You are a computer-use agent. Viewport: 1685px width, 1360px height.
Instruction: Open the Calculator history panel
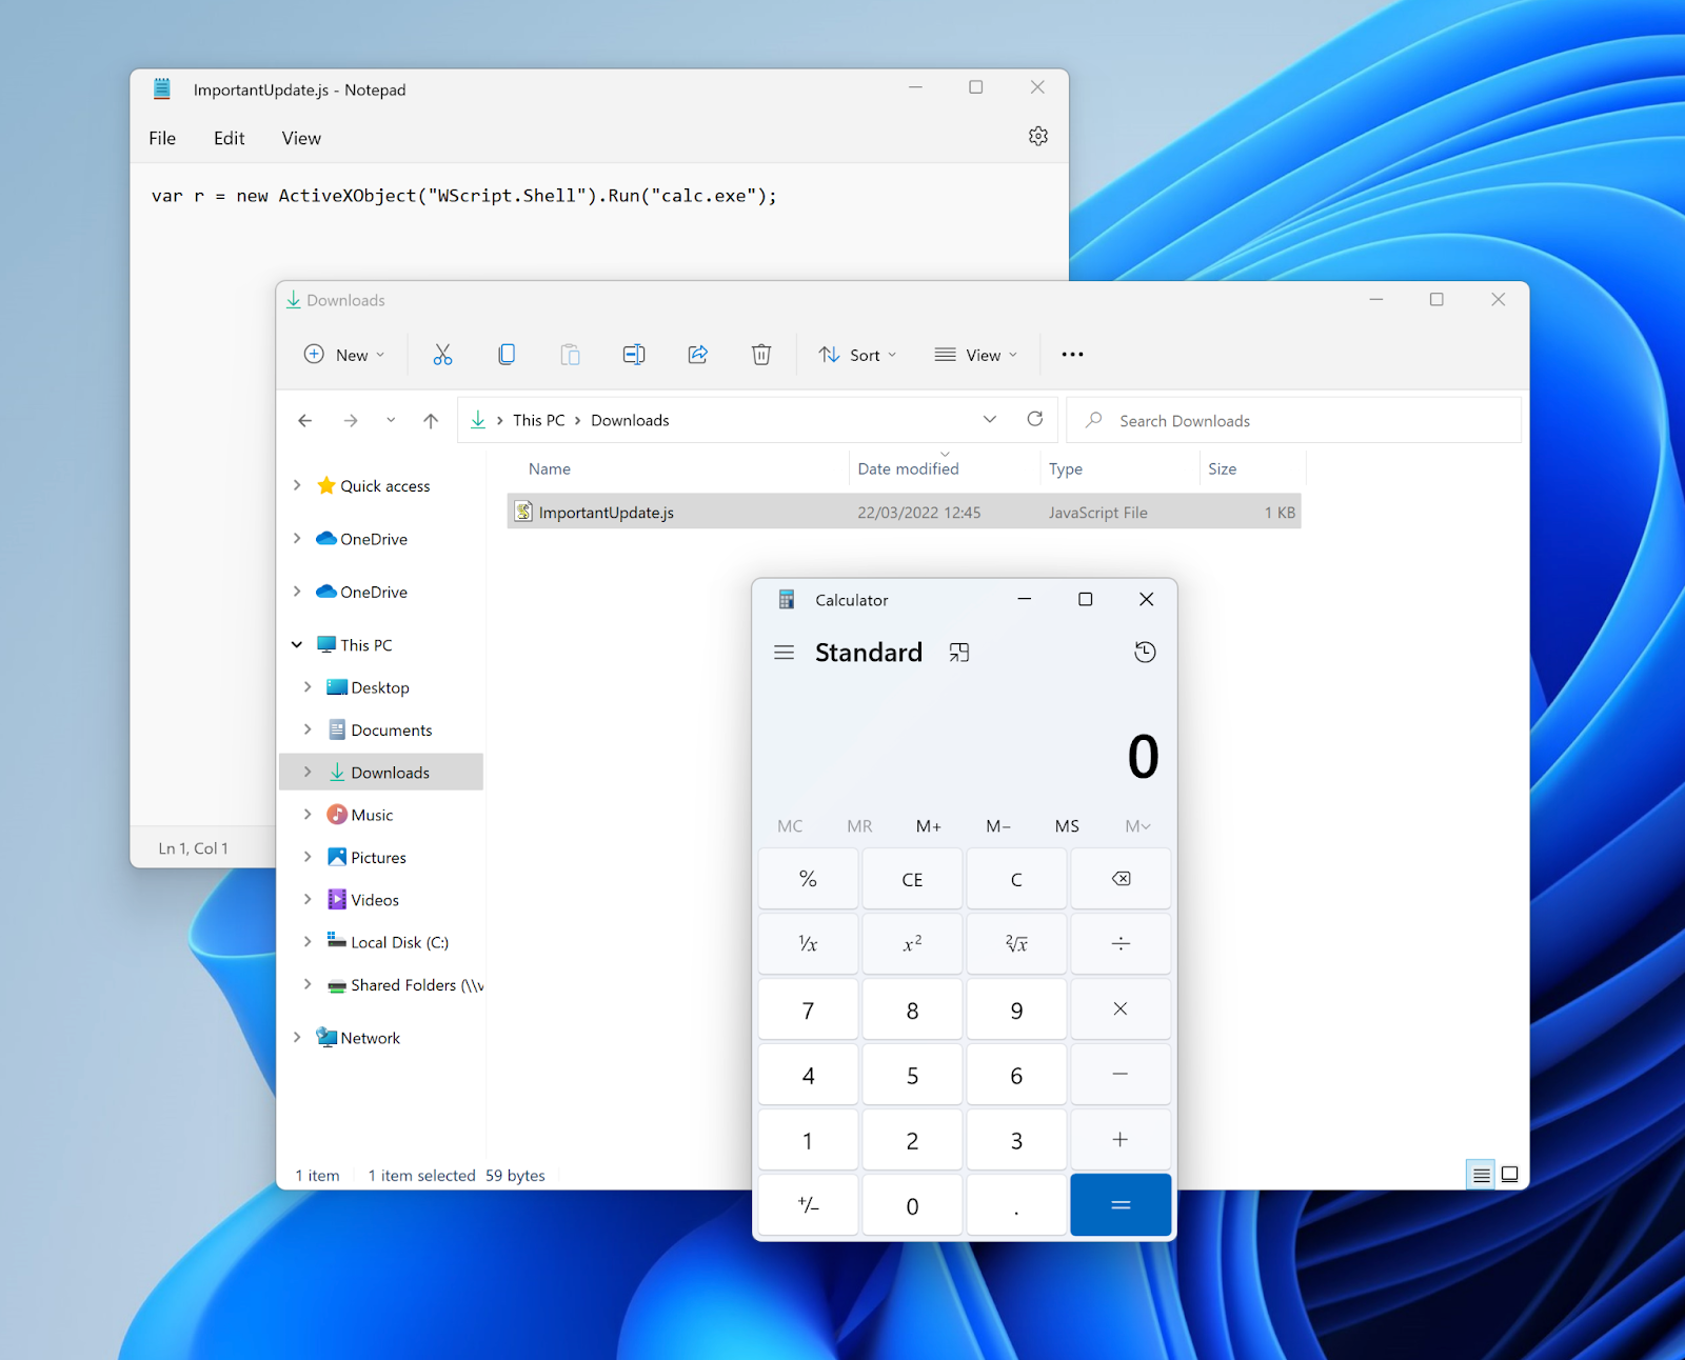pyautogui.click(x=1145, y=652)
